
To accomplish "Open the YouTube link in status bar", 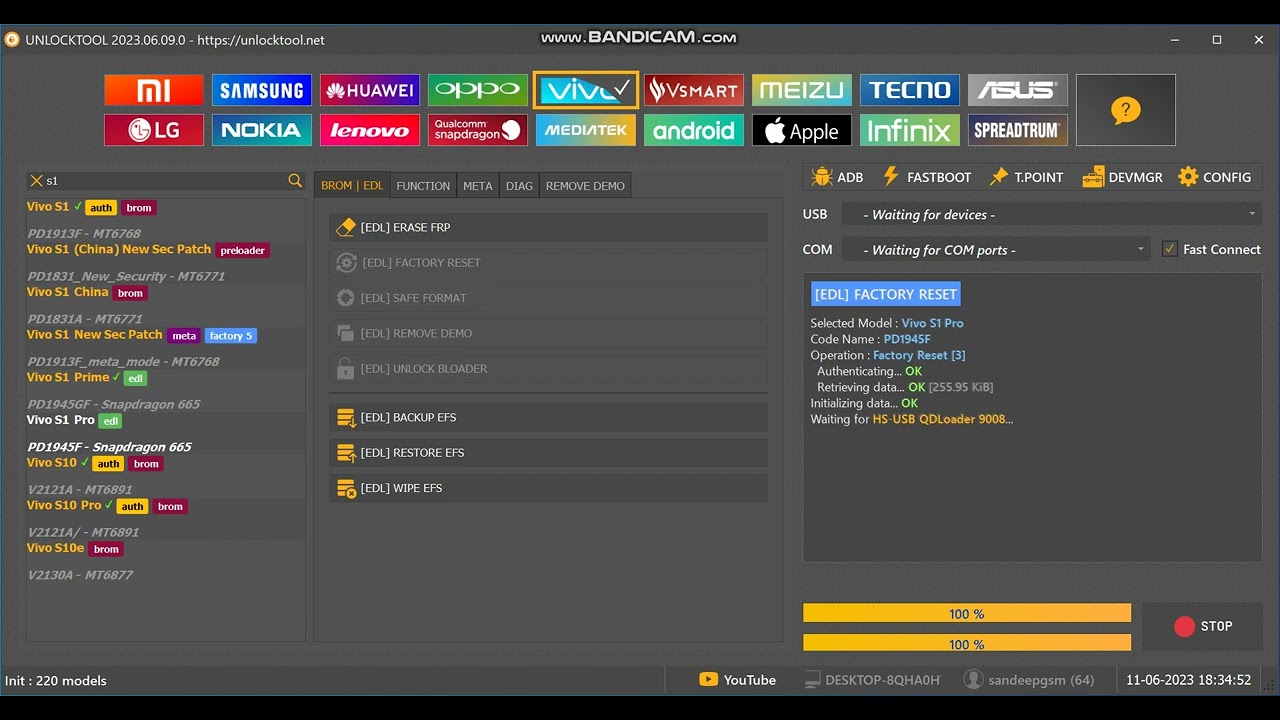I will (x=738, y=680).
